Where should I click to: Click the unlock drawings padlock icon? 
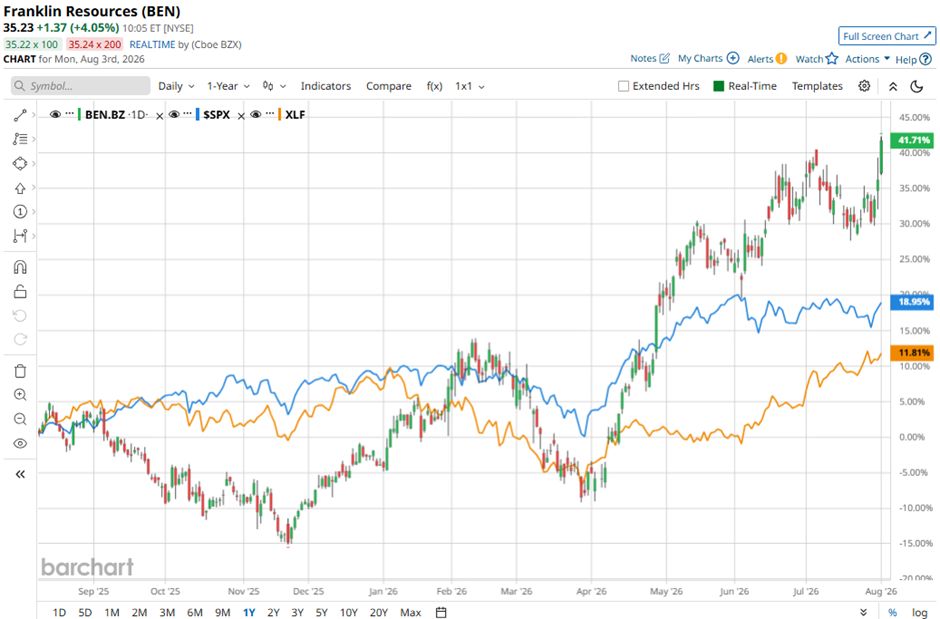pos(20,291)
